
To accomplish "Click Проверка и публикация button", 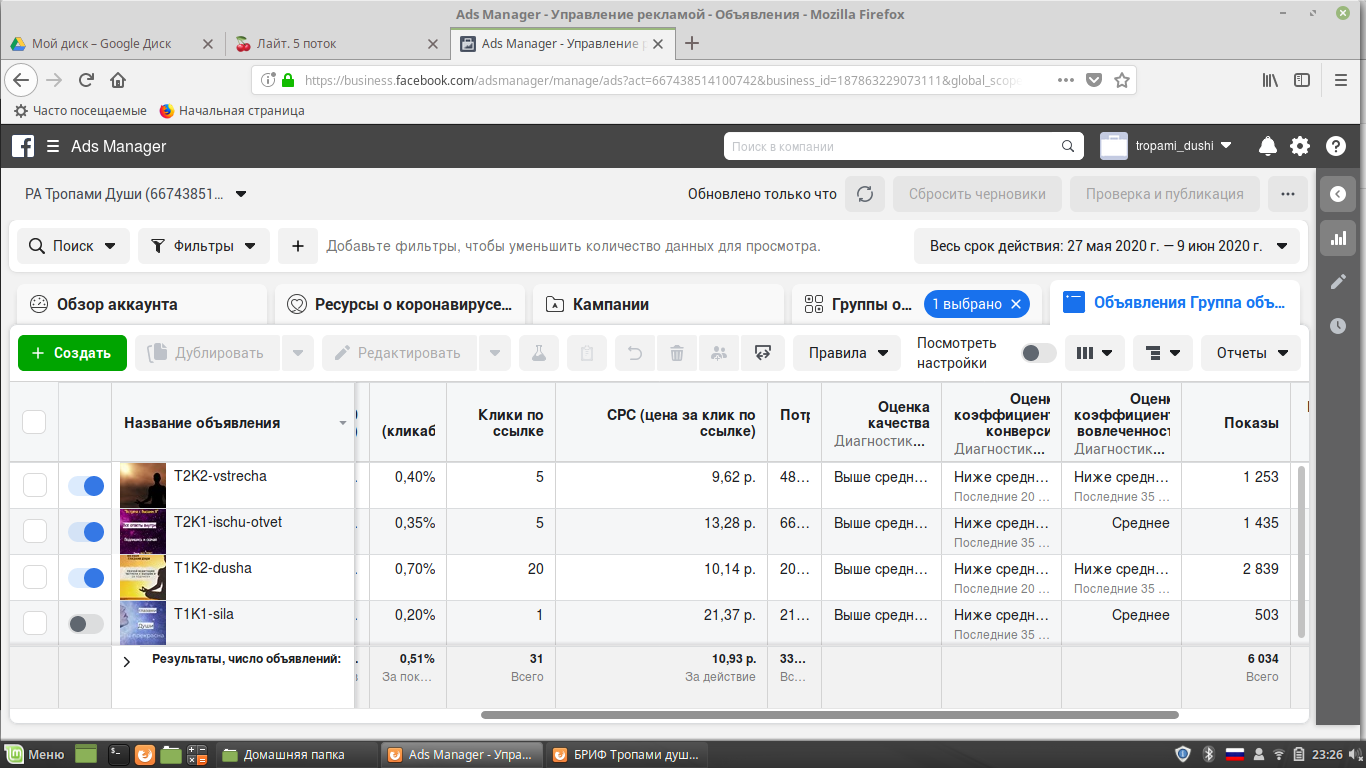I will click(x=1165, y=194).
